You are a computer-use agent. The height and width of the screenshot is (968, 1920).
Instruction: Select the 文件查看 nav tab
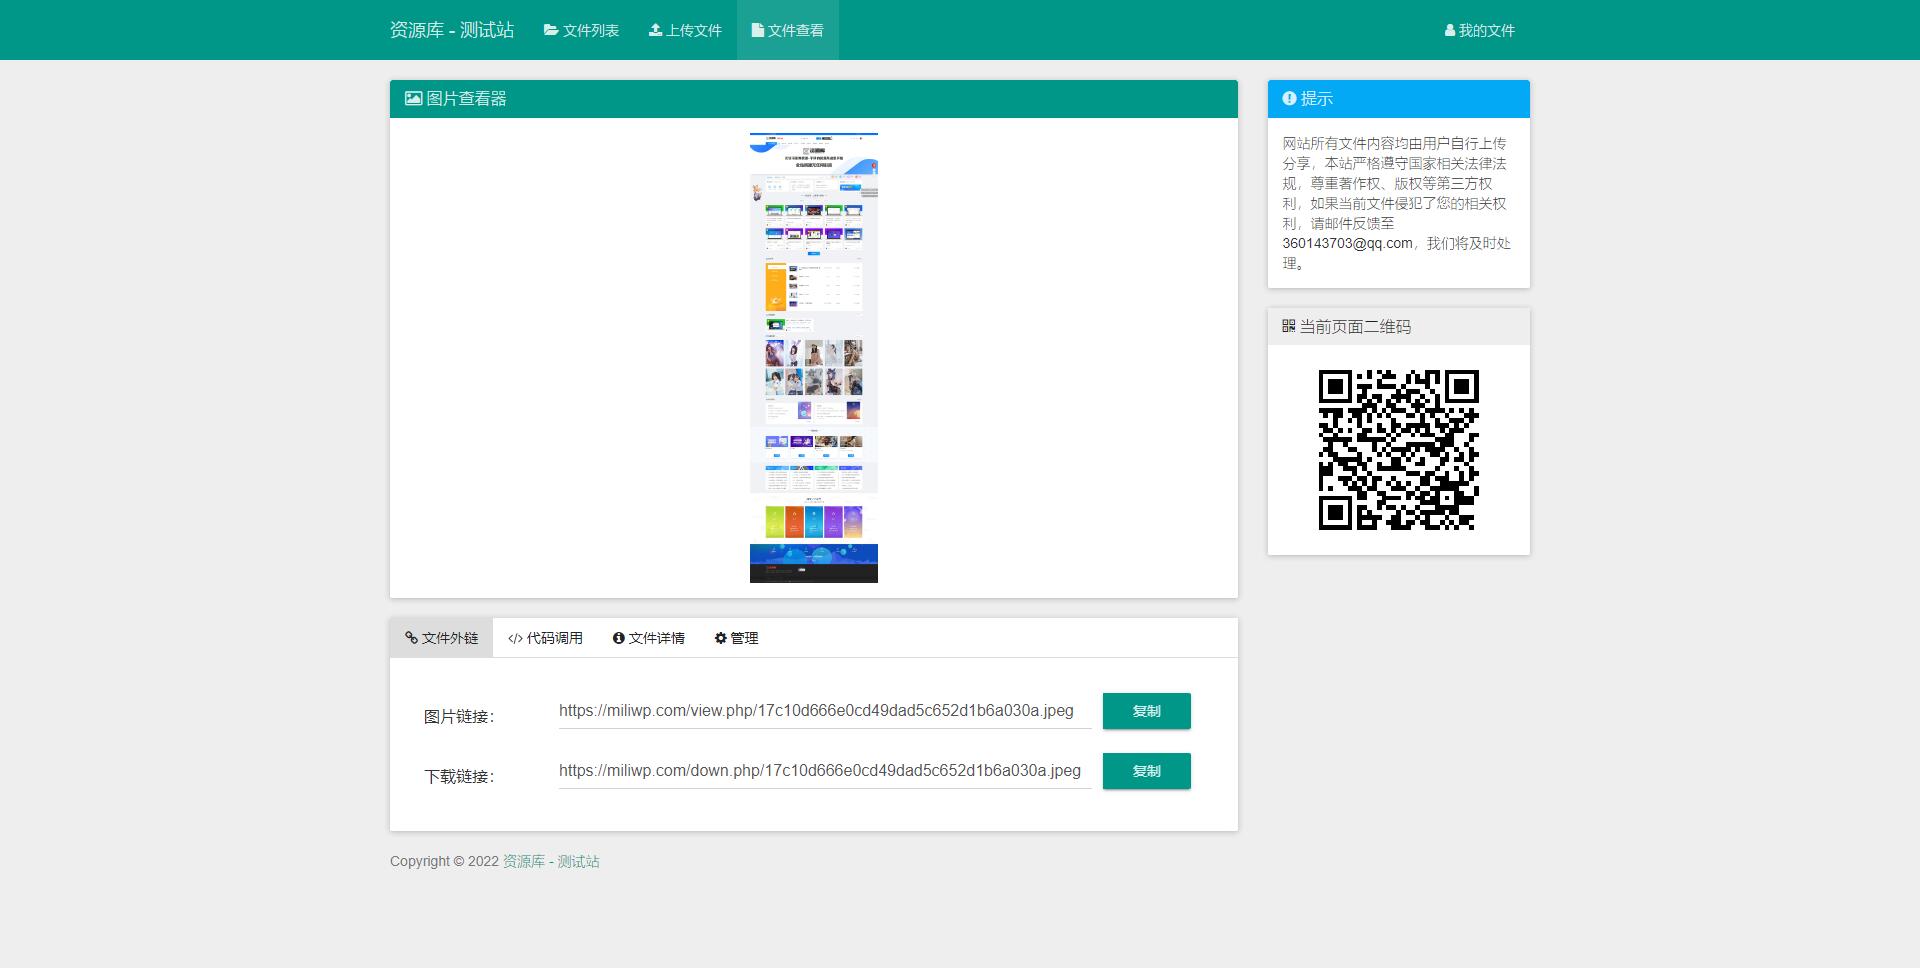[788, 30]
